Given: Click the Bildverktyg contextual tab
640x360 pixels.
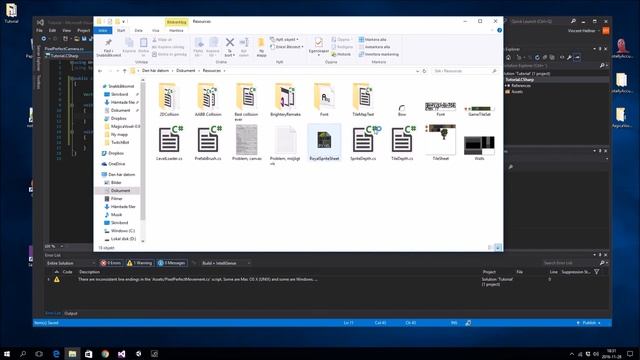Looking at the screenshot, I should point(176,22).
